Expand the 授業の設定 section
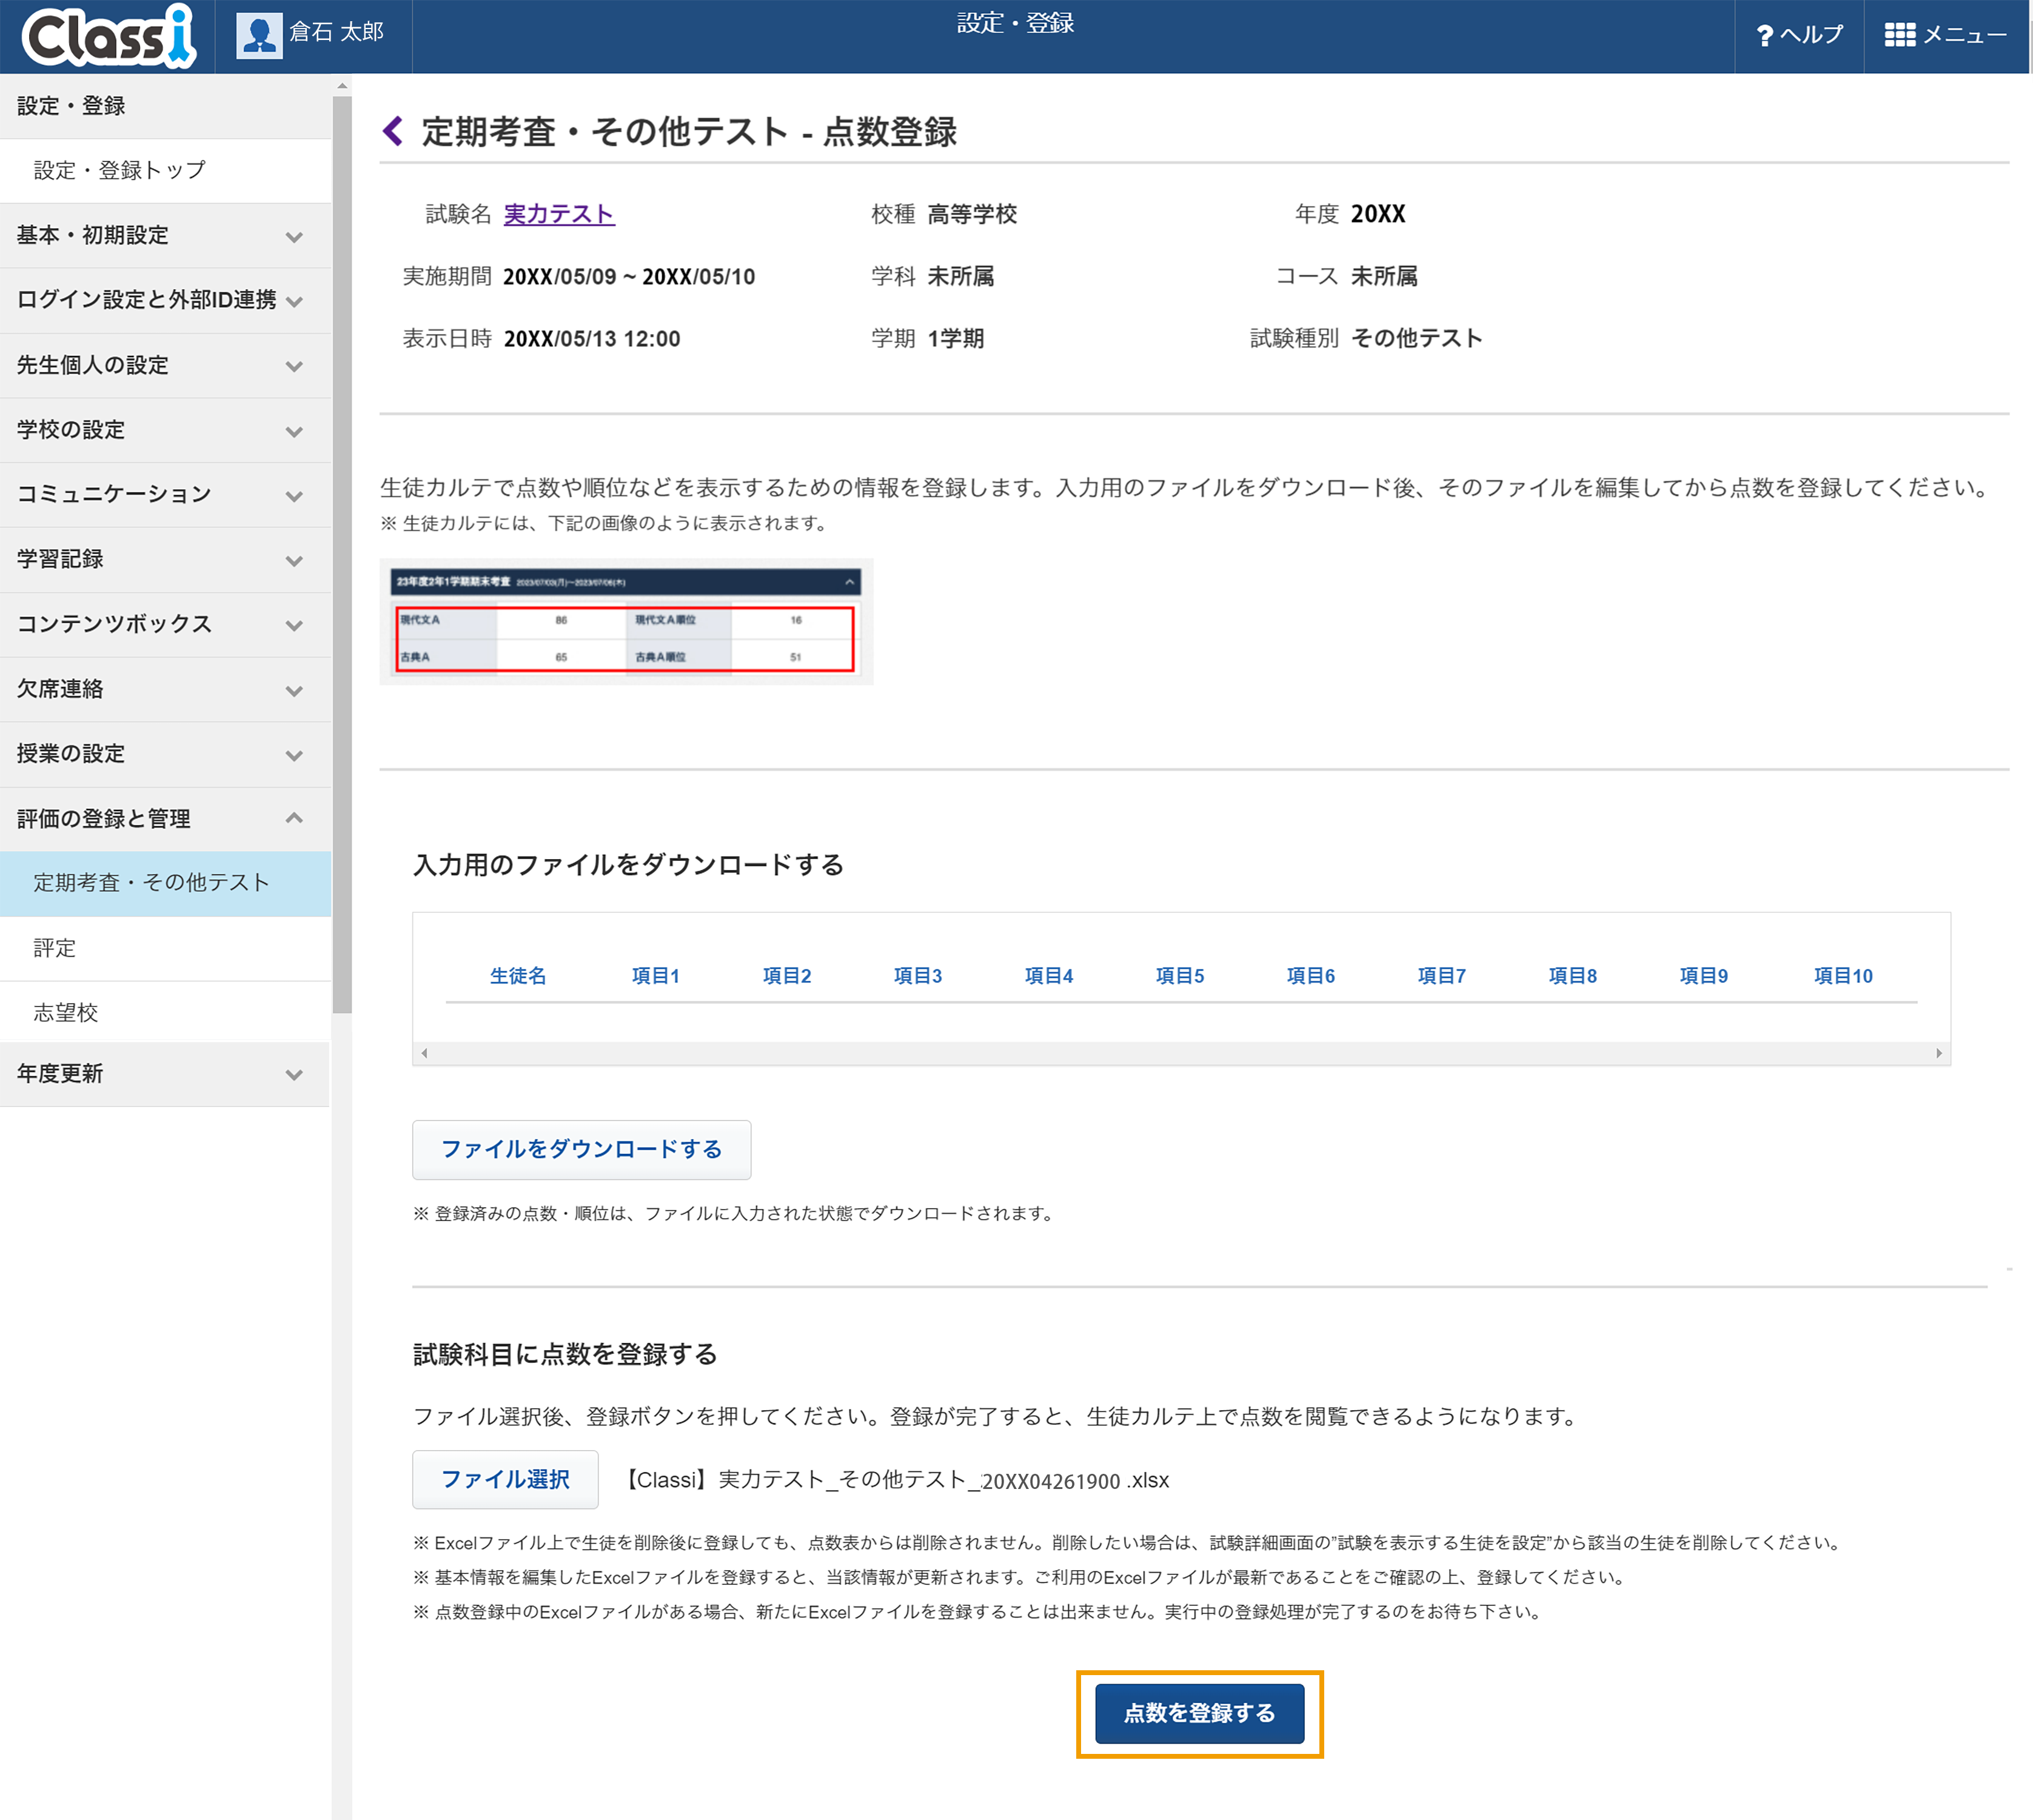This screenshot has height=1820, width=2033. 165,754
